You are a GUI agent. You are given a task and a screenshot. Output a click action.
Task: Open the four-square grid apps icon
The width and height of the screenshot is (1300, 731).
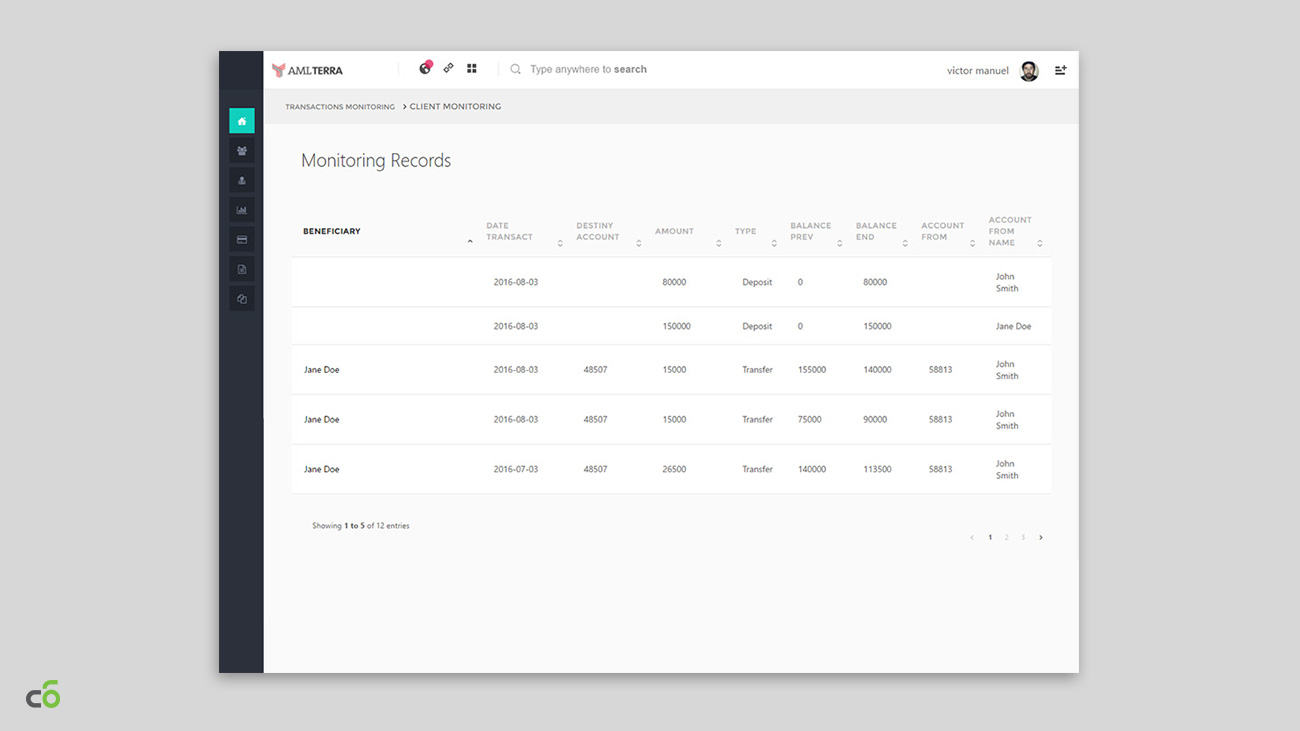pos(472,69)
